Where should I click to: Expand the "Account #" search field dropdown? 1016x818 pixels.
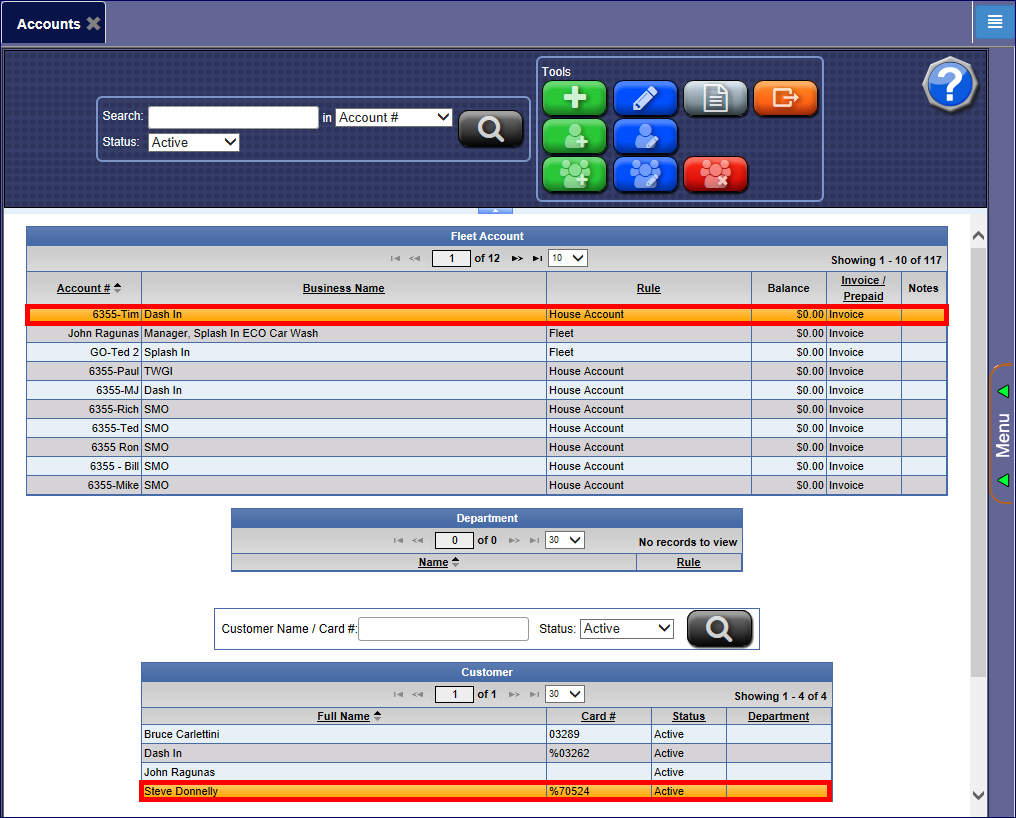pyautogui.click(x=394, y=118)
